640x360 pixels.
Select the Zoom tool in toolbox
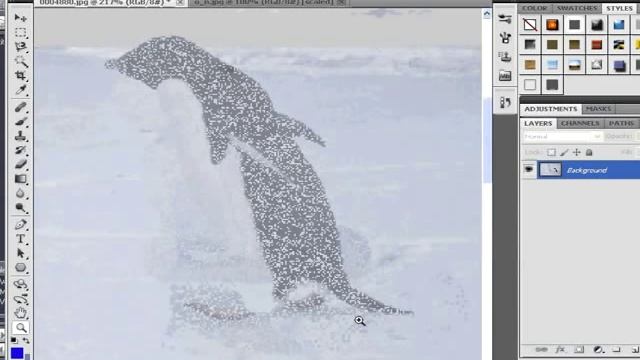(20, 327)
